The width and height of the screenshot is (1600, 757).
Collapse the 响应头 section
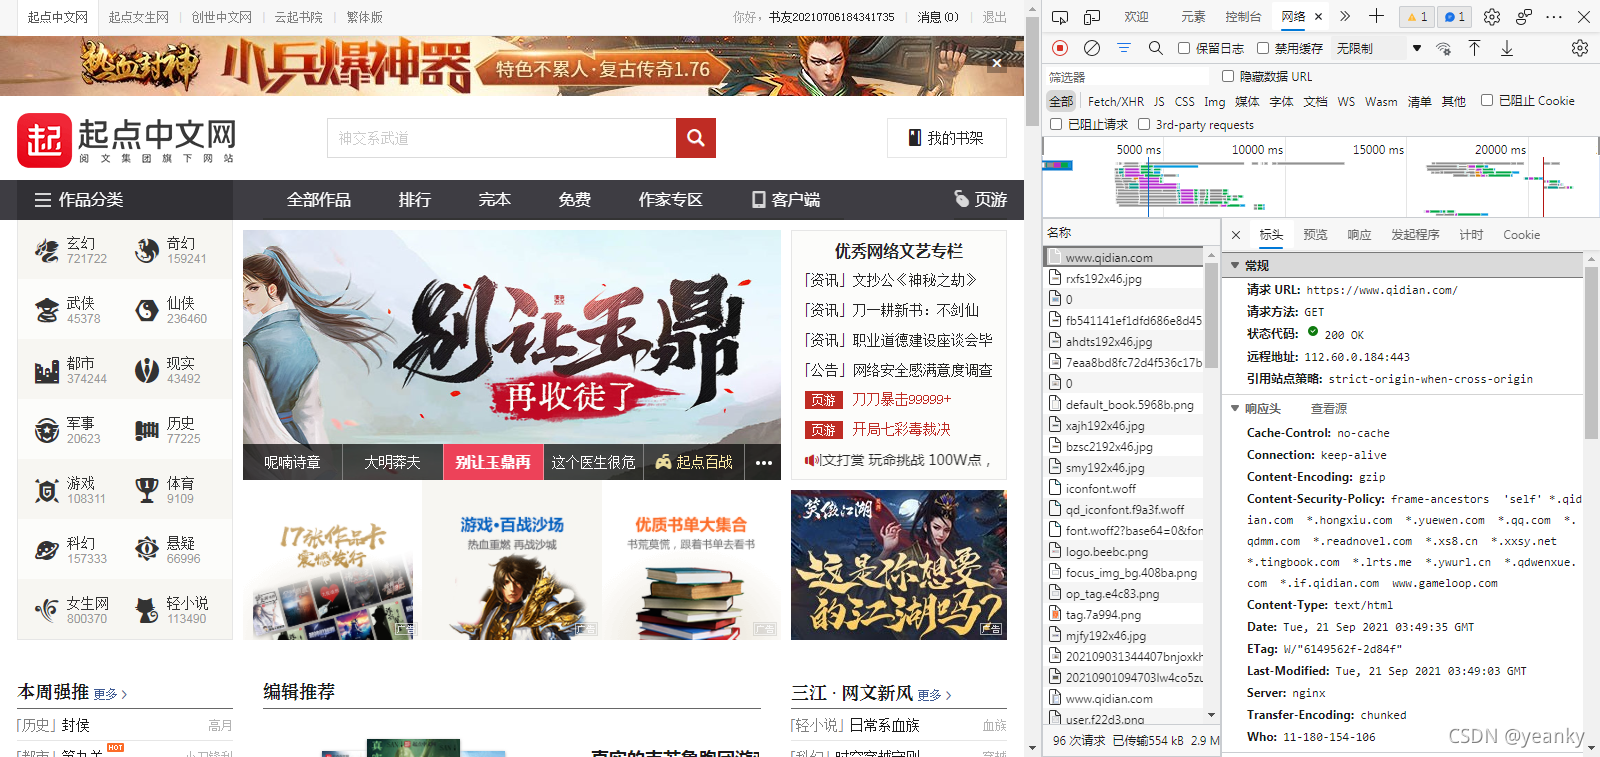point(1236,408)
